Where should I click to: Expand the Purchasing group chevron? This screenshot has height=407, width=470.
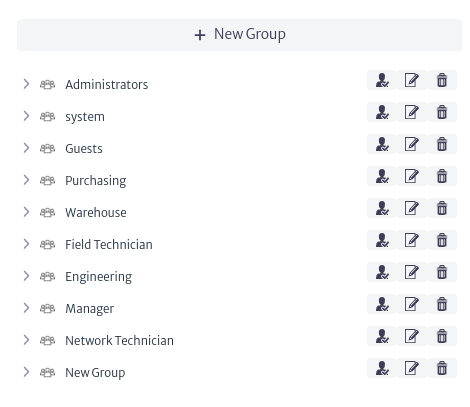[26, 180]
